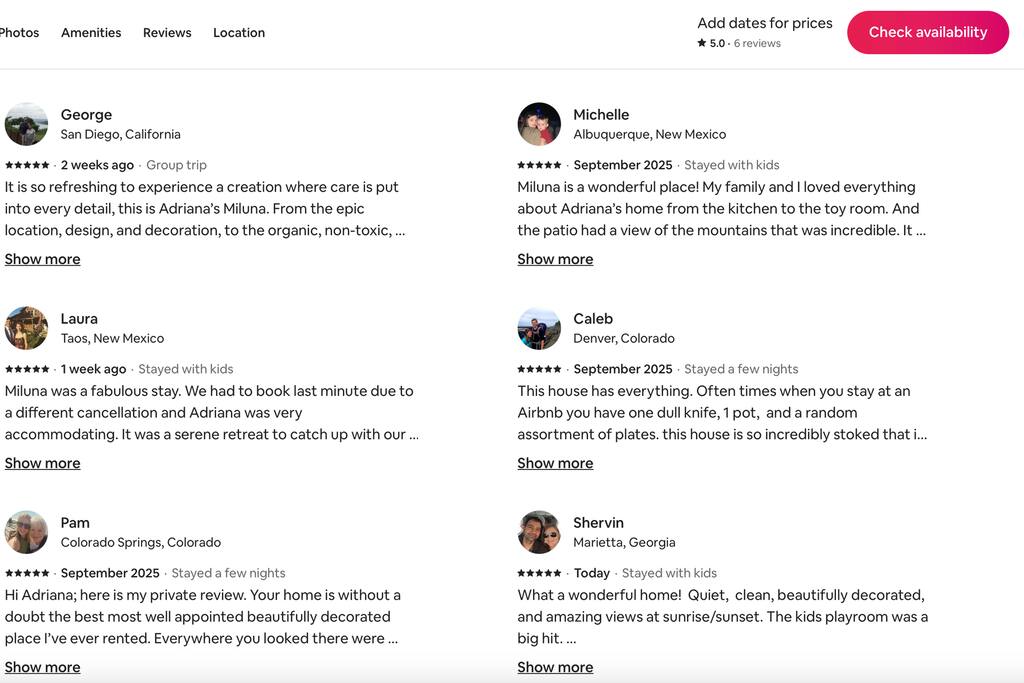Viewport: 1024px width, 683px height.
Task: Expand Shervin's full review
Action: coord(555,667)
